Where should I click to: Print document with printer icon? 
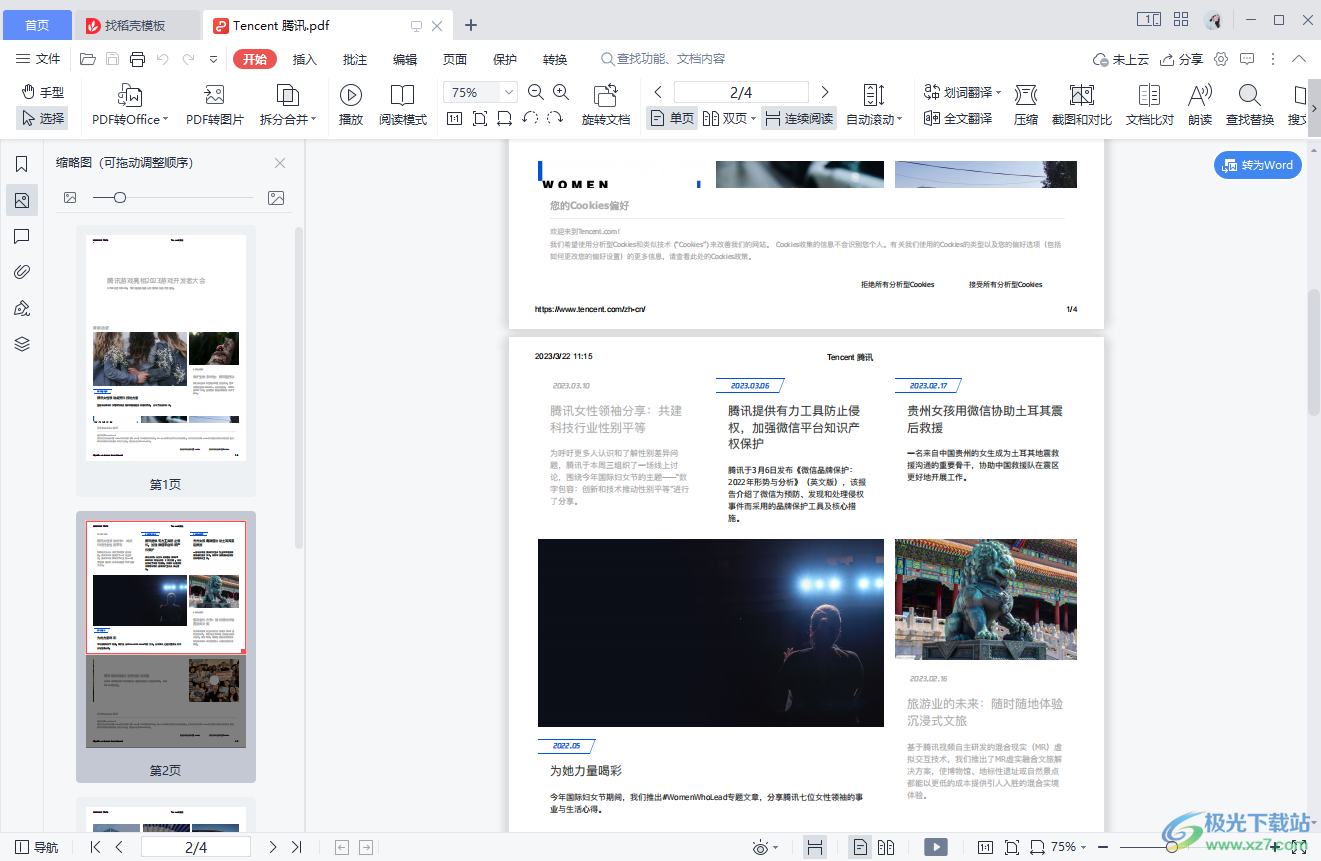click(x=137, y=59)
